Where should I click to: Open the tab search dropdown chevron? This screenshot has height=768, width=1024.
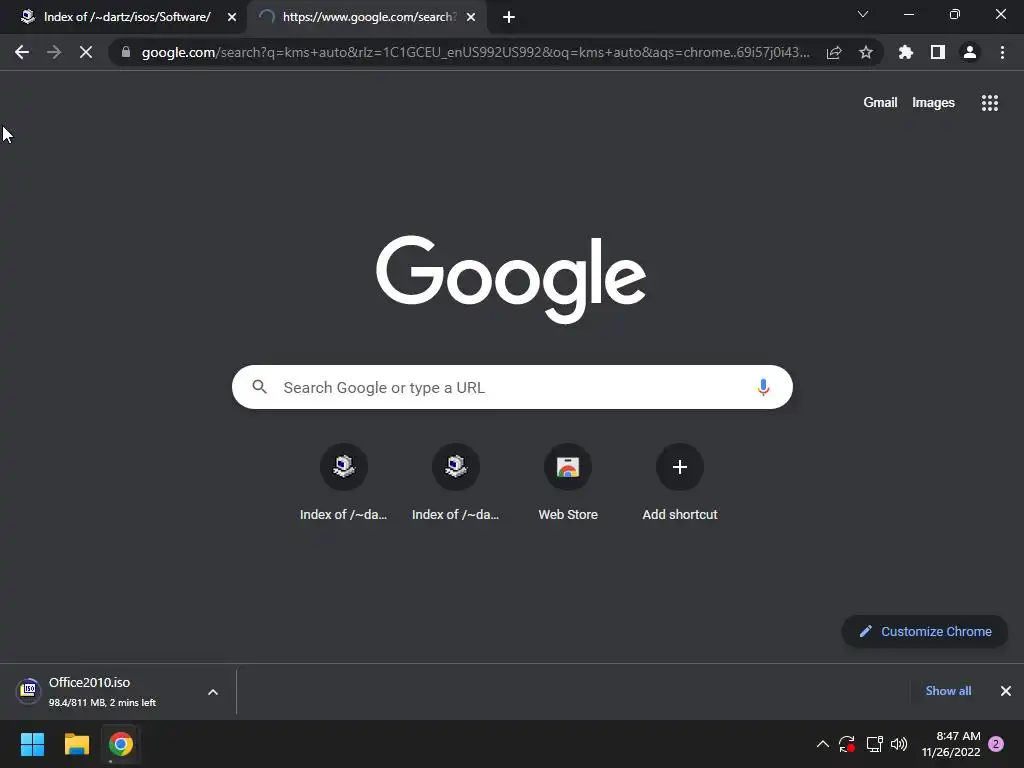863,14
